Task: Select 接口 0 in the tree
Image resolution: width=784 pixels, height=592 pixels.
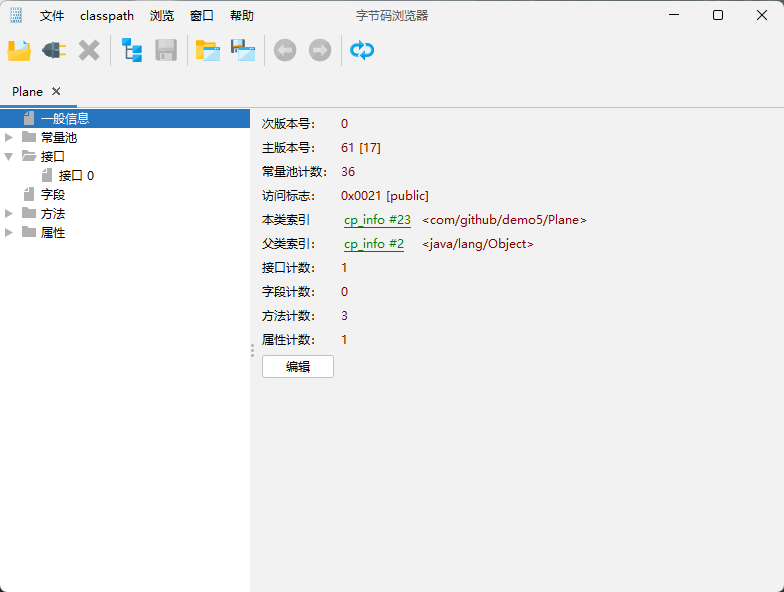Action: pos(76,175)
